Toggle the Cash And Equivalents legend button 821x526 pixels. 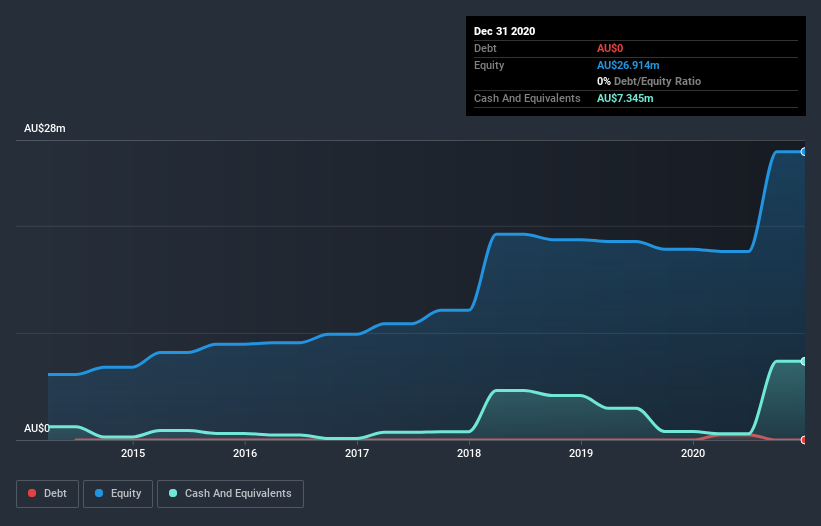pyautogui.click(x=230, y=494)
